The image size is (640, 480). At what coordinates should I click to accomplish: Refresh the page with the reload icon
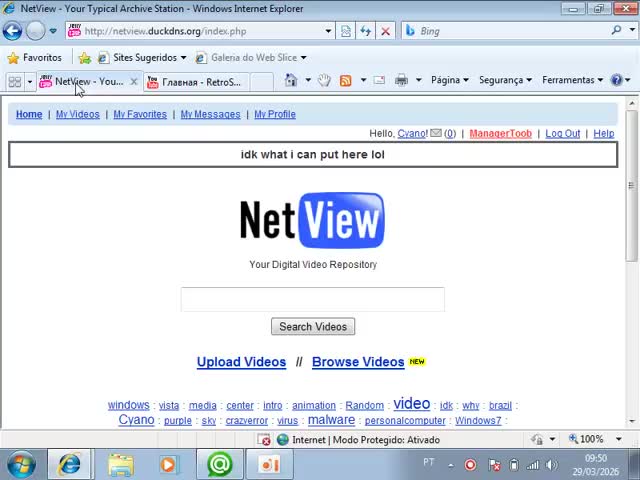click(x=365, y=31)
